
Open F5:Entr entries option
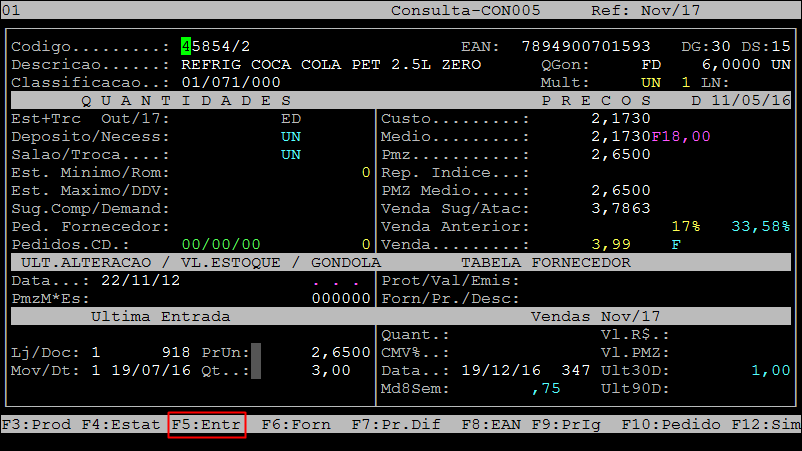point(206,424)
